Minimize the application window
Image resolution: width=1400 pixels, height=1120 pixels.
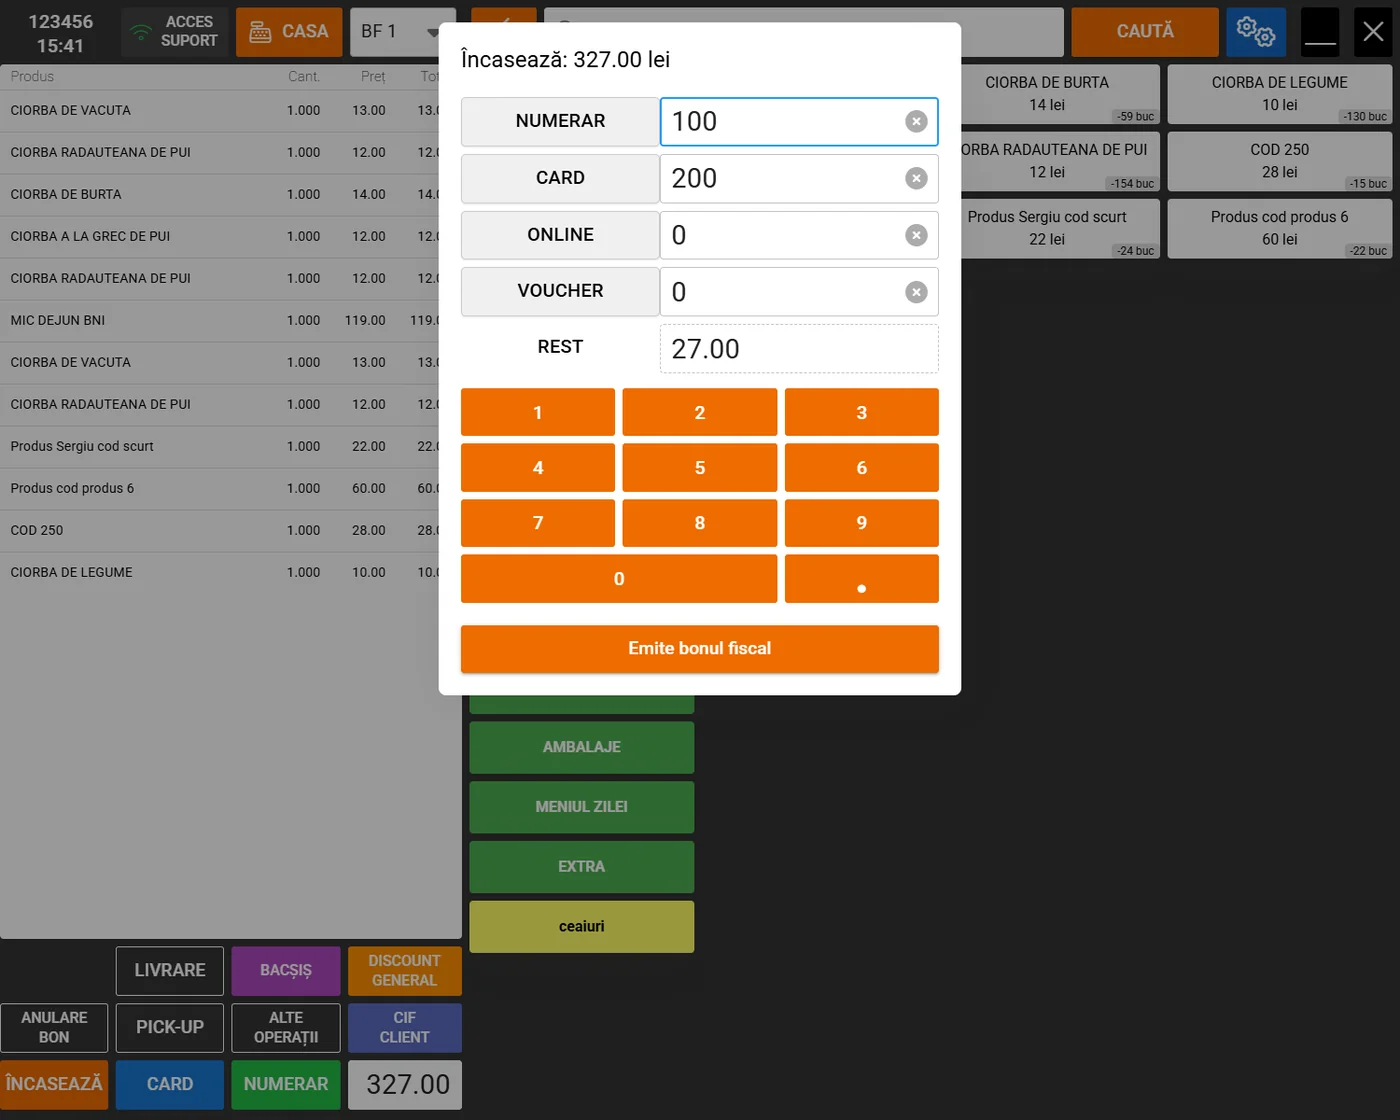[1319, 32]
